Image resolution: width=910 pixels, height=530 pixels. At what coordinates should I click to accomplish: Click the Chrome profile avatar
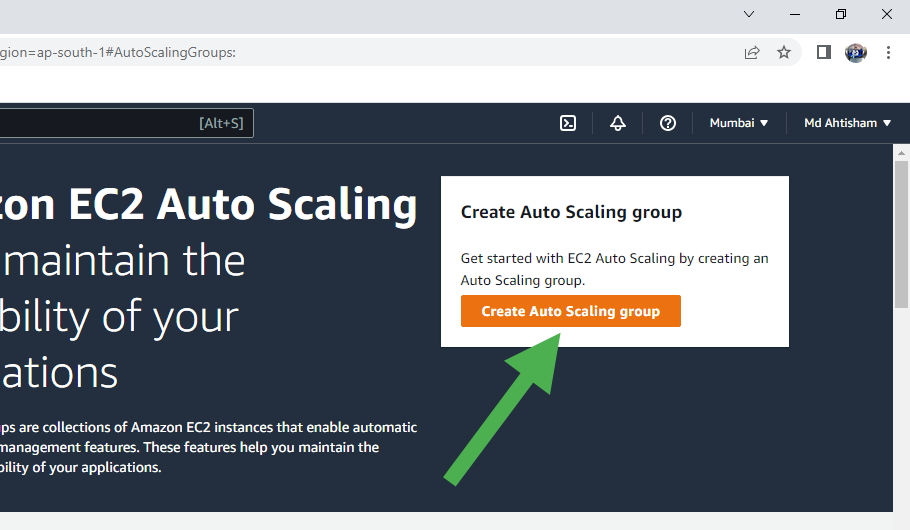coord(856,52)
